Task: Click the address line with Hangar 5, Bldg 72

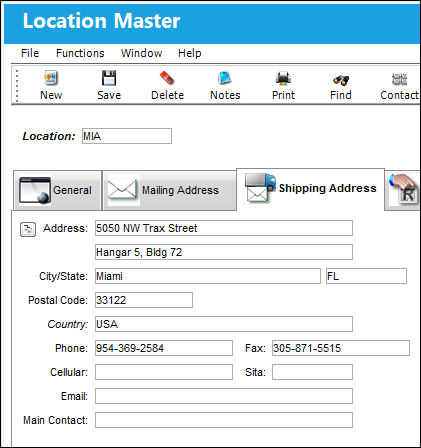Action: [x=224, y=252]
